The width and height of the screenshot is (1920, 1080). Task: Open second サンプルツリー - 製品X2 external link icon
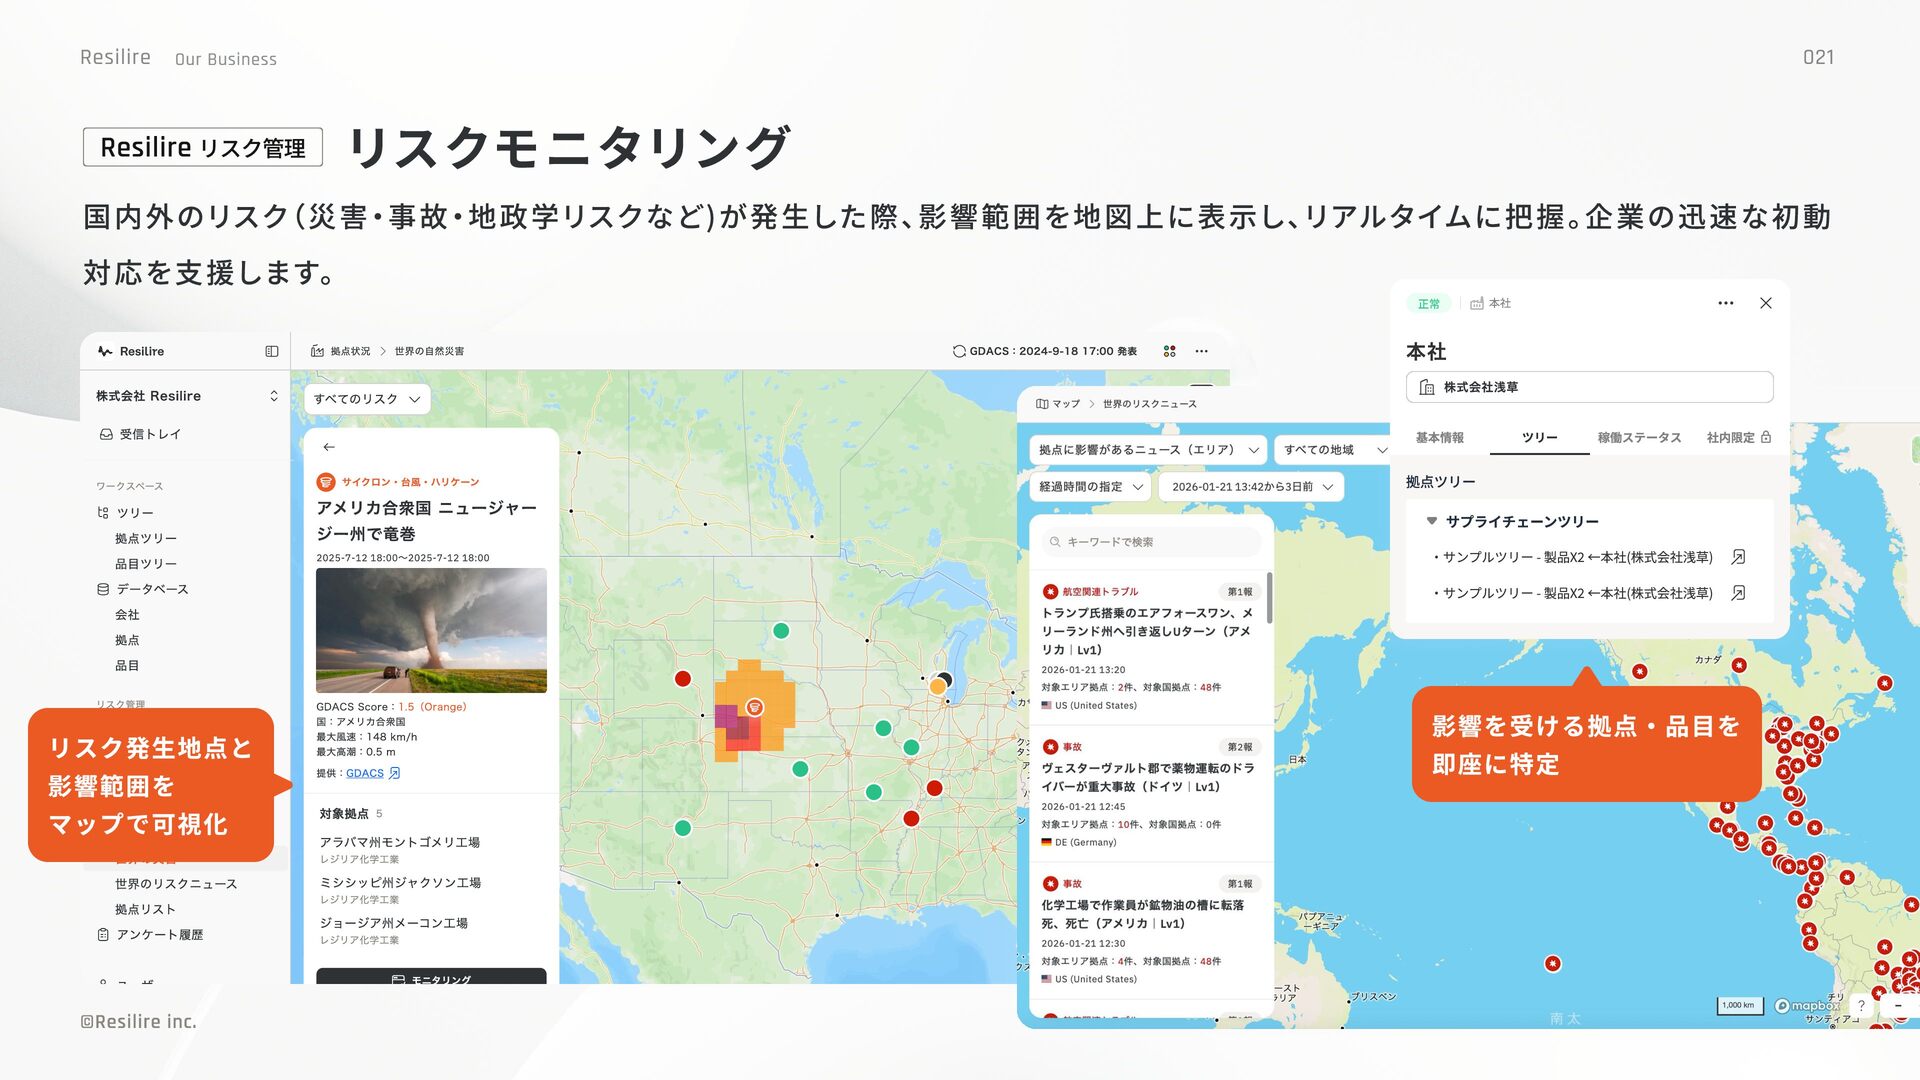click(1738, 593)
